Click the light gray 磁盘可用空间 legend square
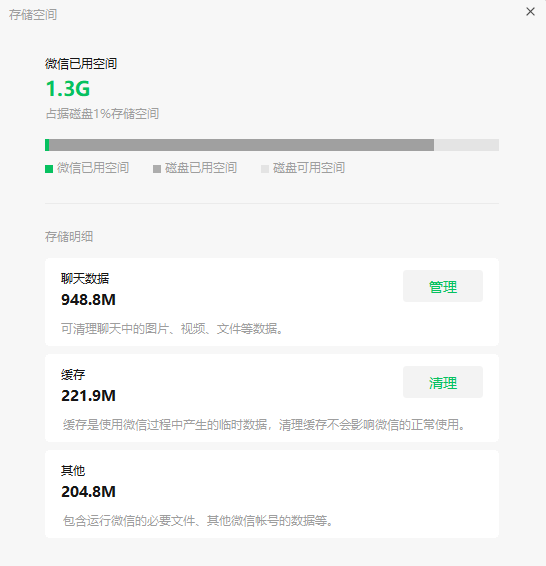 [265, 169]
